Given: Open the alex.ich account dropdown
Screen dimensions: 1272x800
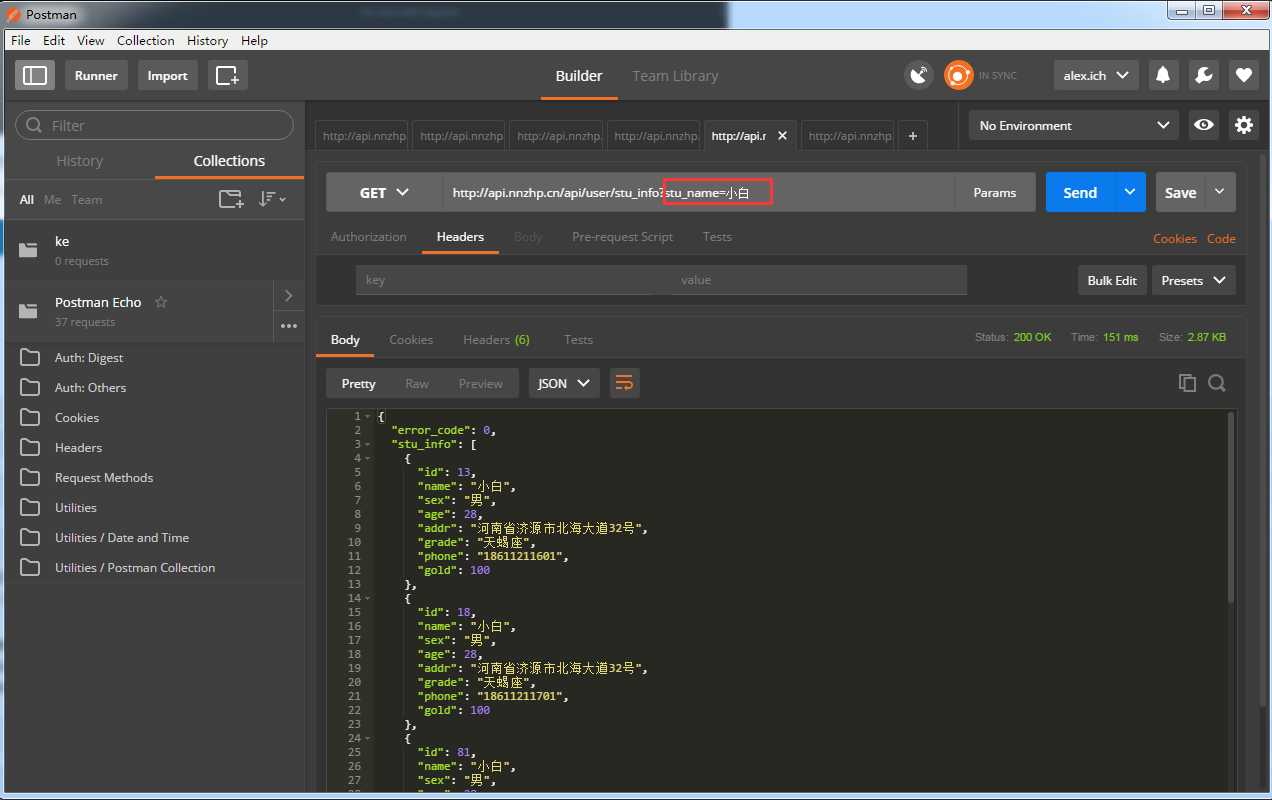Looking at the screenshot, I should click(1096, 75).
